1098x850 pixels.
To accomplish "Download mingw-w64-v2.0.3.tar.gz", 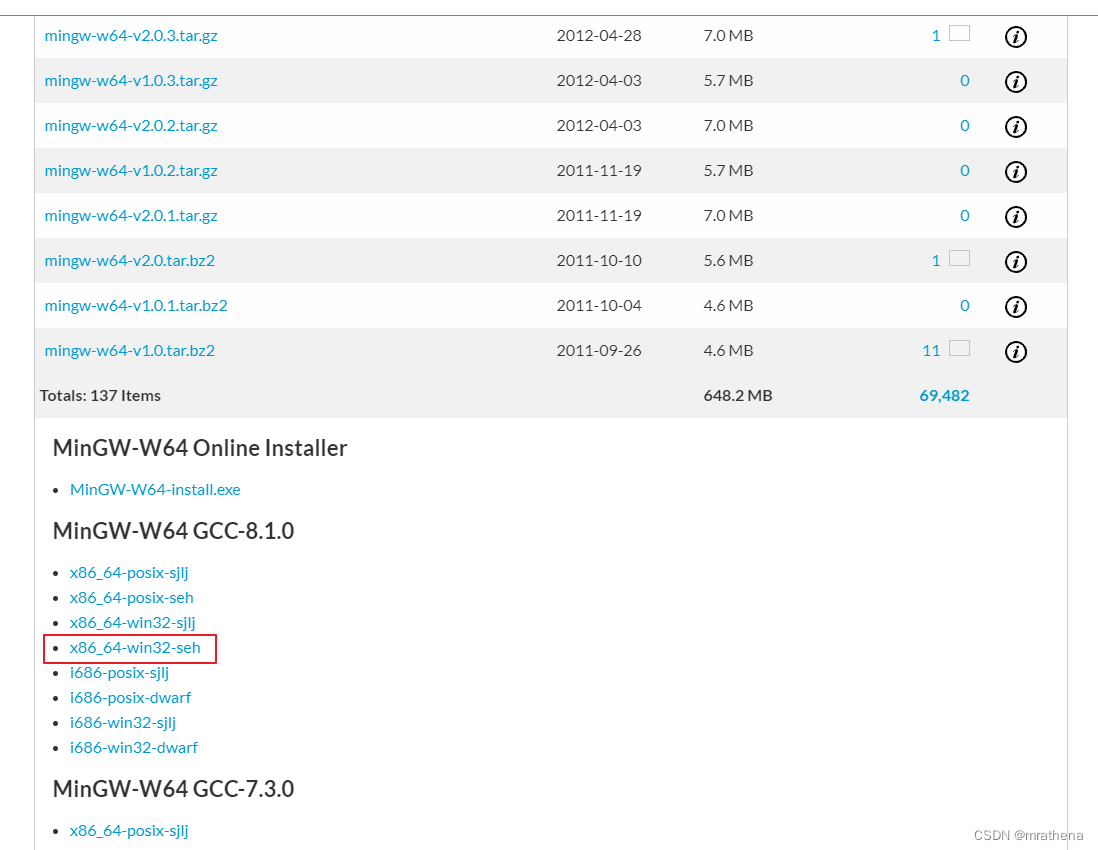I will (131, 36).
